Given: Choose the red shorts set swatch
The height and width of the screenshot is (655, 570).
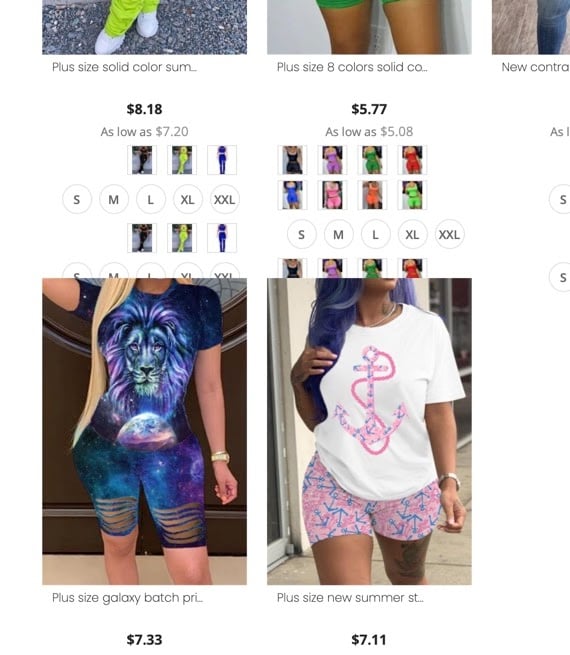Looking at the screenshot, I should [412, 160].
